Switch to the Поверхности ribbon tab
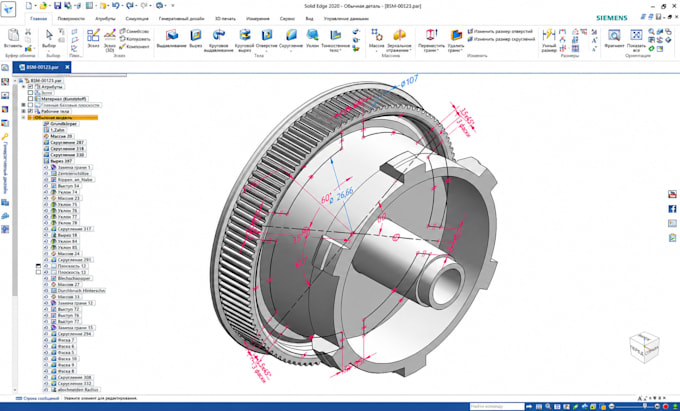This screenshot has height=411, width=680. (71, 19)
